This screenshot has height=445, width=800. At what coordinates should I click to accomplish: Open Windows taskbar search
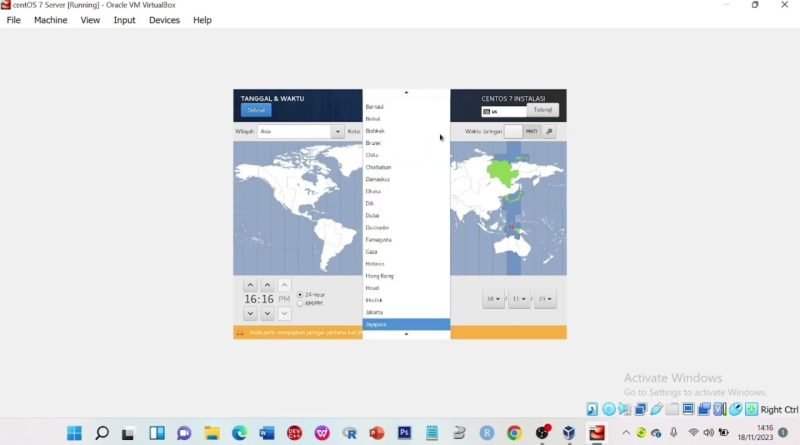click(102, 433)
